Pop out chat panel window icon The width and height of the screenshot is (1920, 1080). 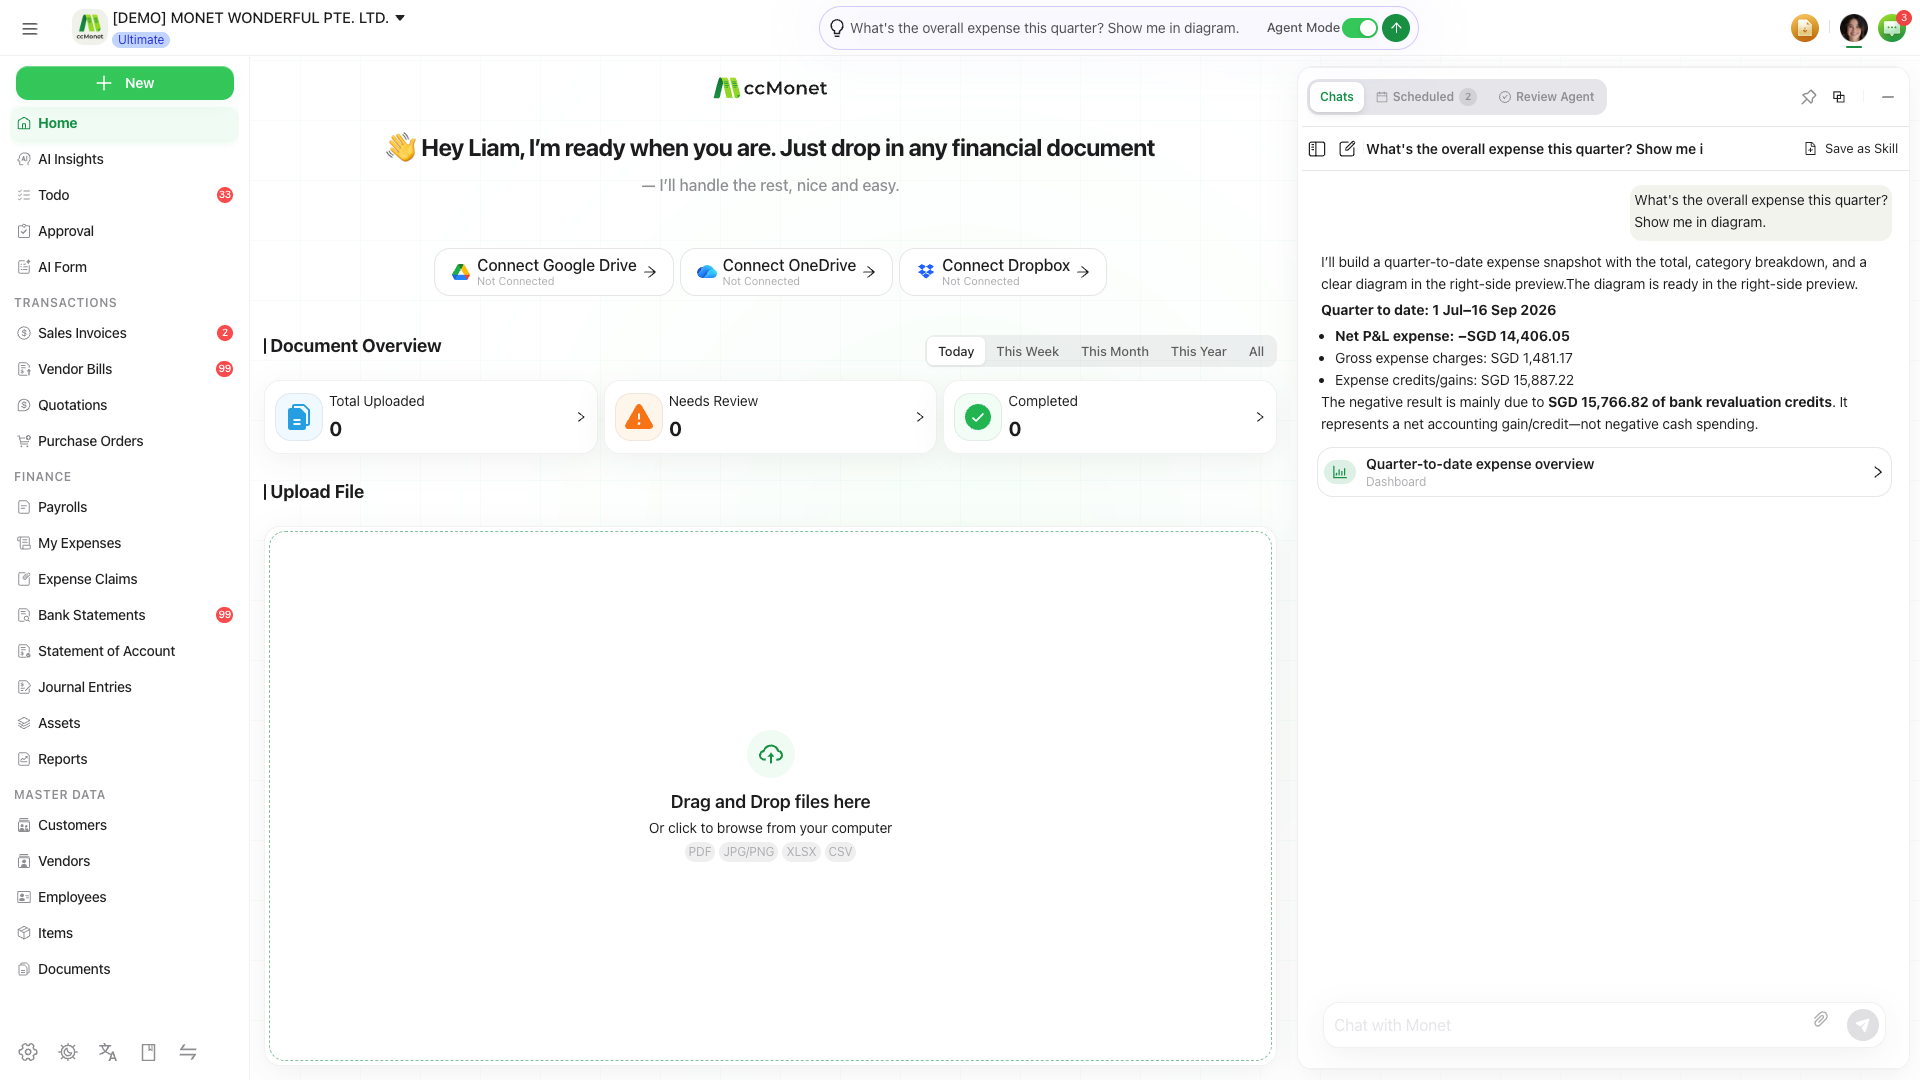1839,97
